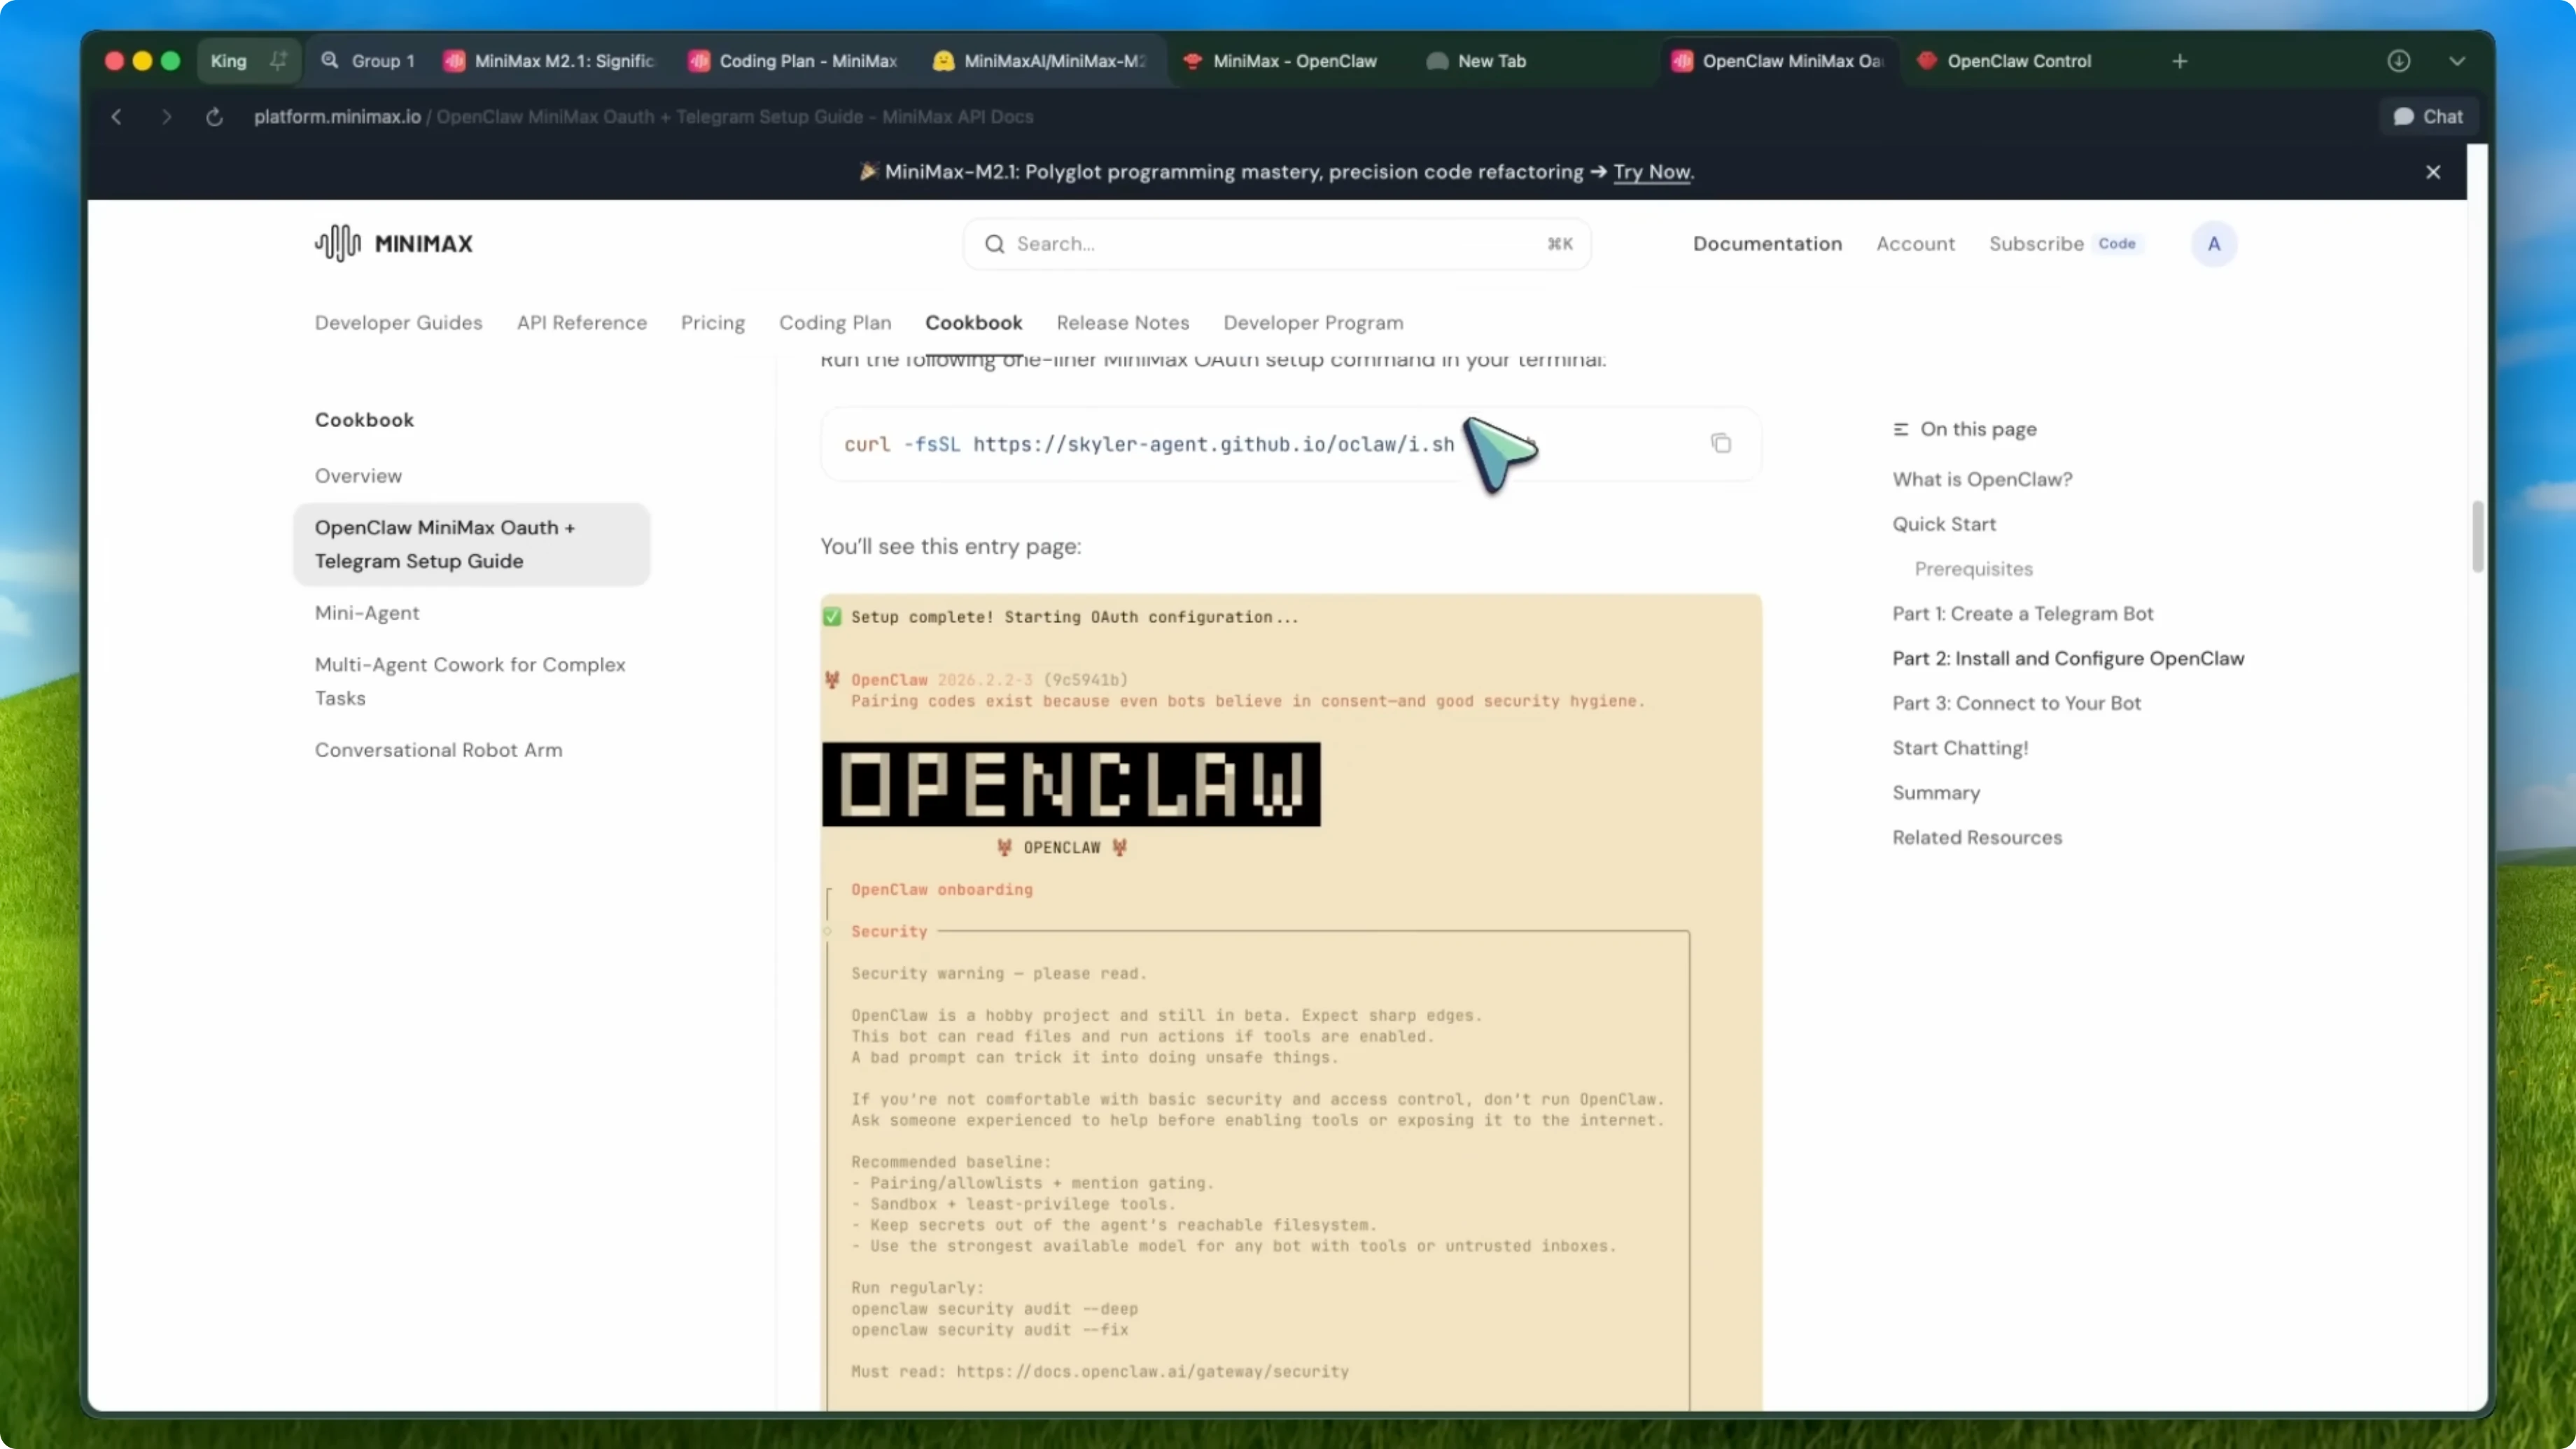
Task: Open the Try Now link
Action: pos(1651,172)
